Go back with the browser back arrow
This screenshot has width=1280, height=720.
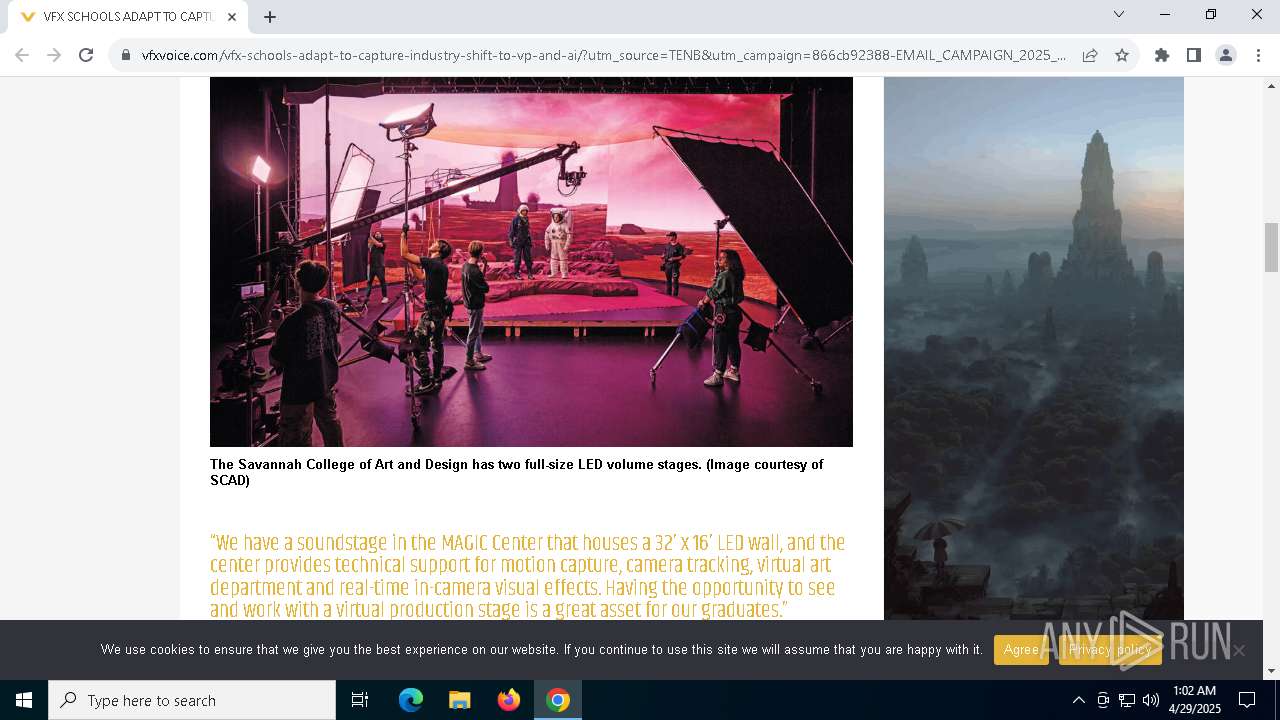[x=22, y=55]
